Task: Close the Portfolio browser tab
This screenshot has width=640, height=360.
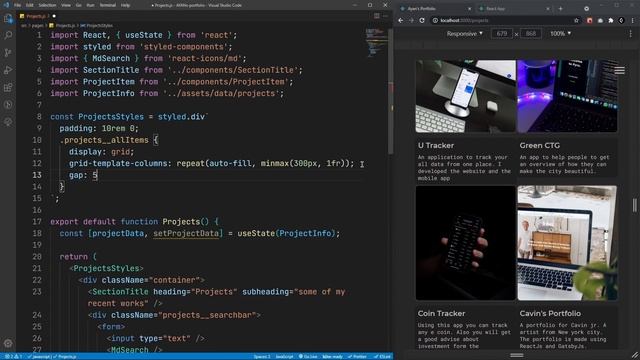Action: click(x=469, y=9)
